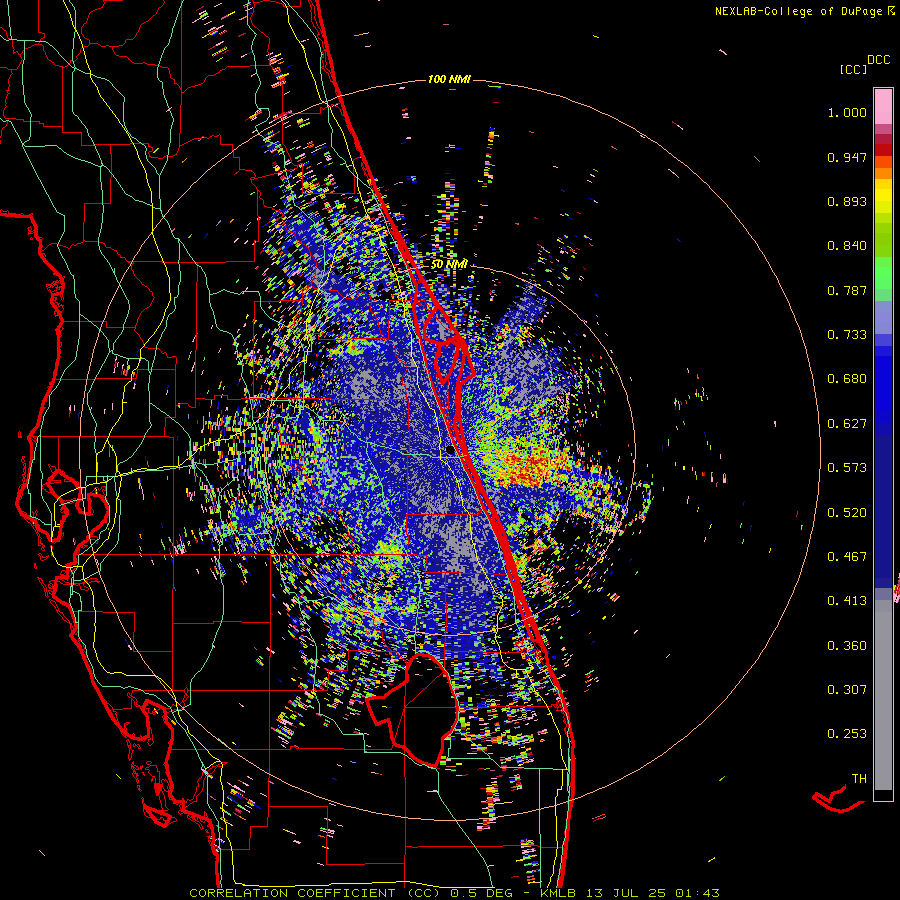Click the KMLB station identifier
This screenshot has height=900, width=900.
(560, 893)
